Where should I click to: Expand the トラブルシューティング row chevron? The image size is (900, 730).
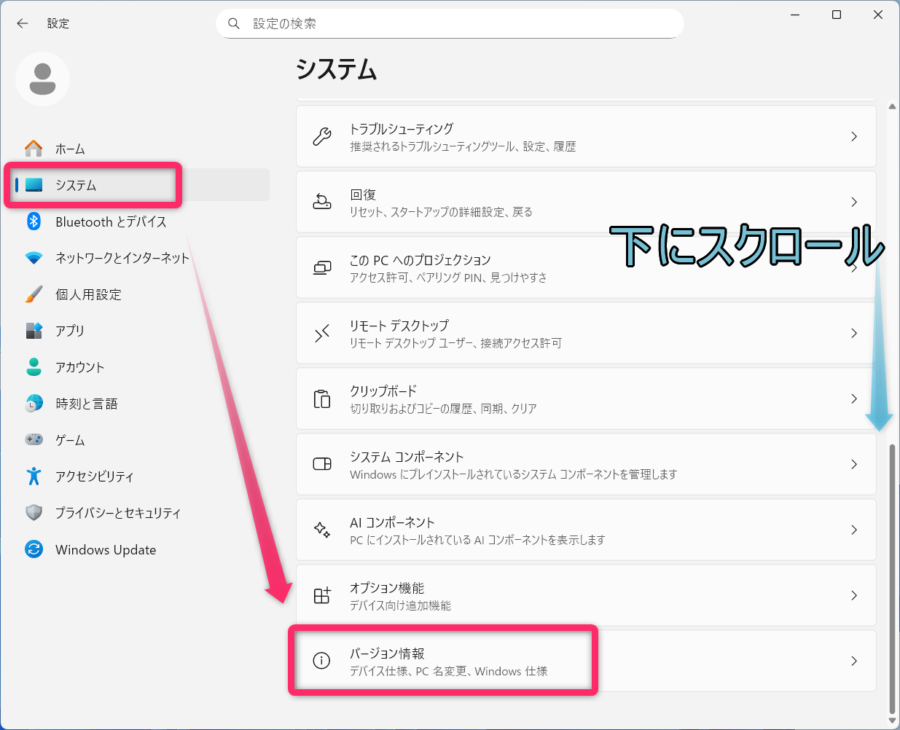854,136
